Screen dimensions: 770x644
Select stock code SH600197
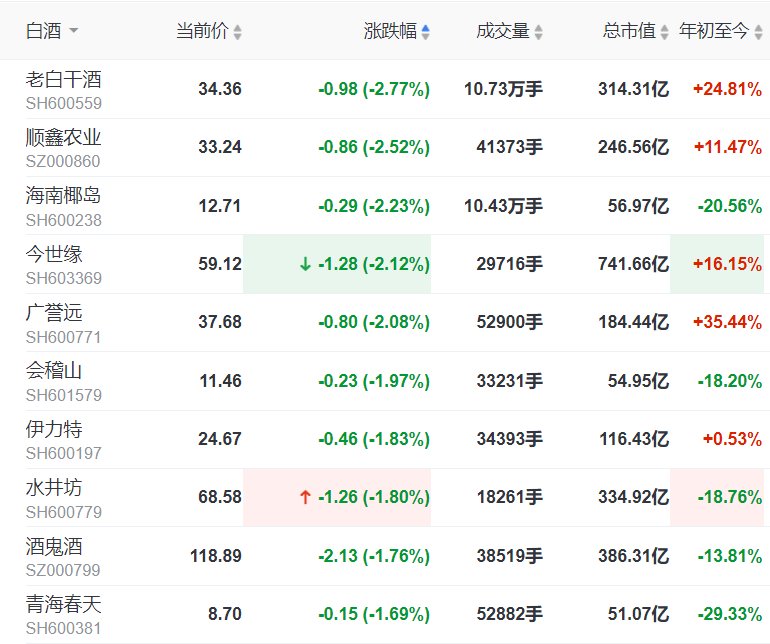[x=64, y=453]
